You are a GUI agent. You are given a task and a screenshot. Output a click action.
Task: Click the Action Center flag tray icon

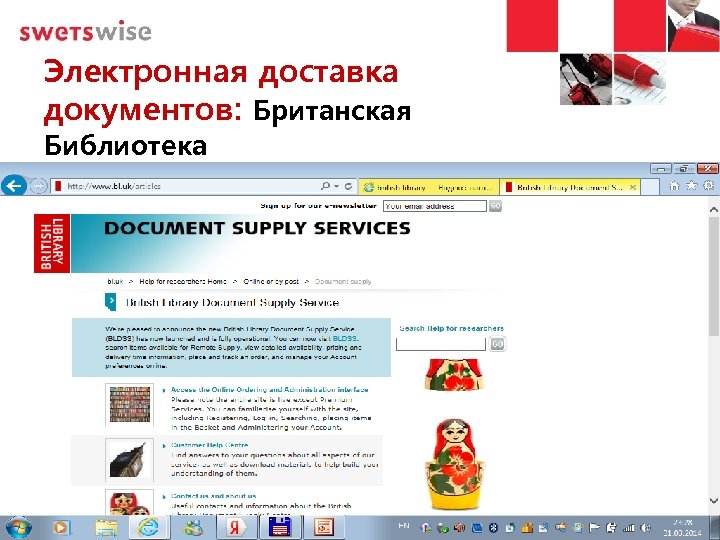[x=594, y=528]
